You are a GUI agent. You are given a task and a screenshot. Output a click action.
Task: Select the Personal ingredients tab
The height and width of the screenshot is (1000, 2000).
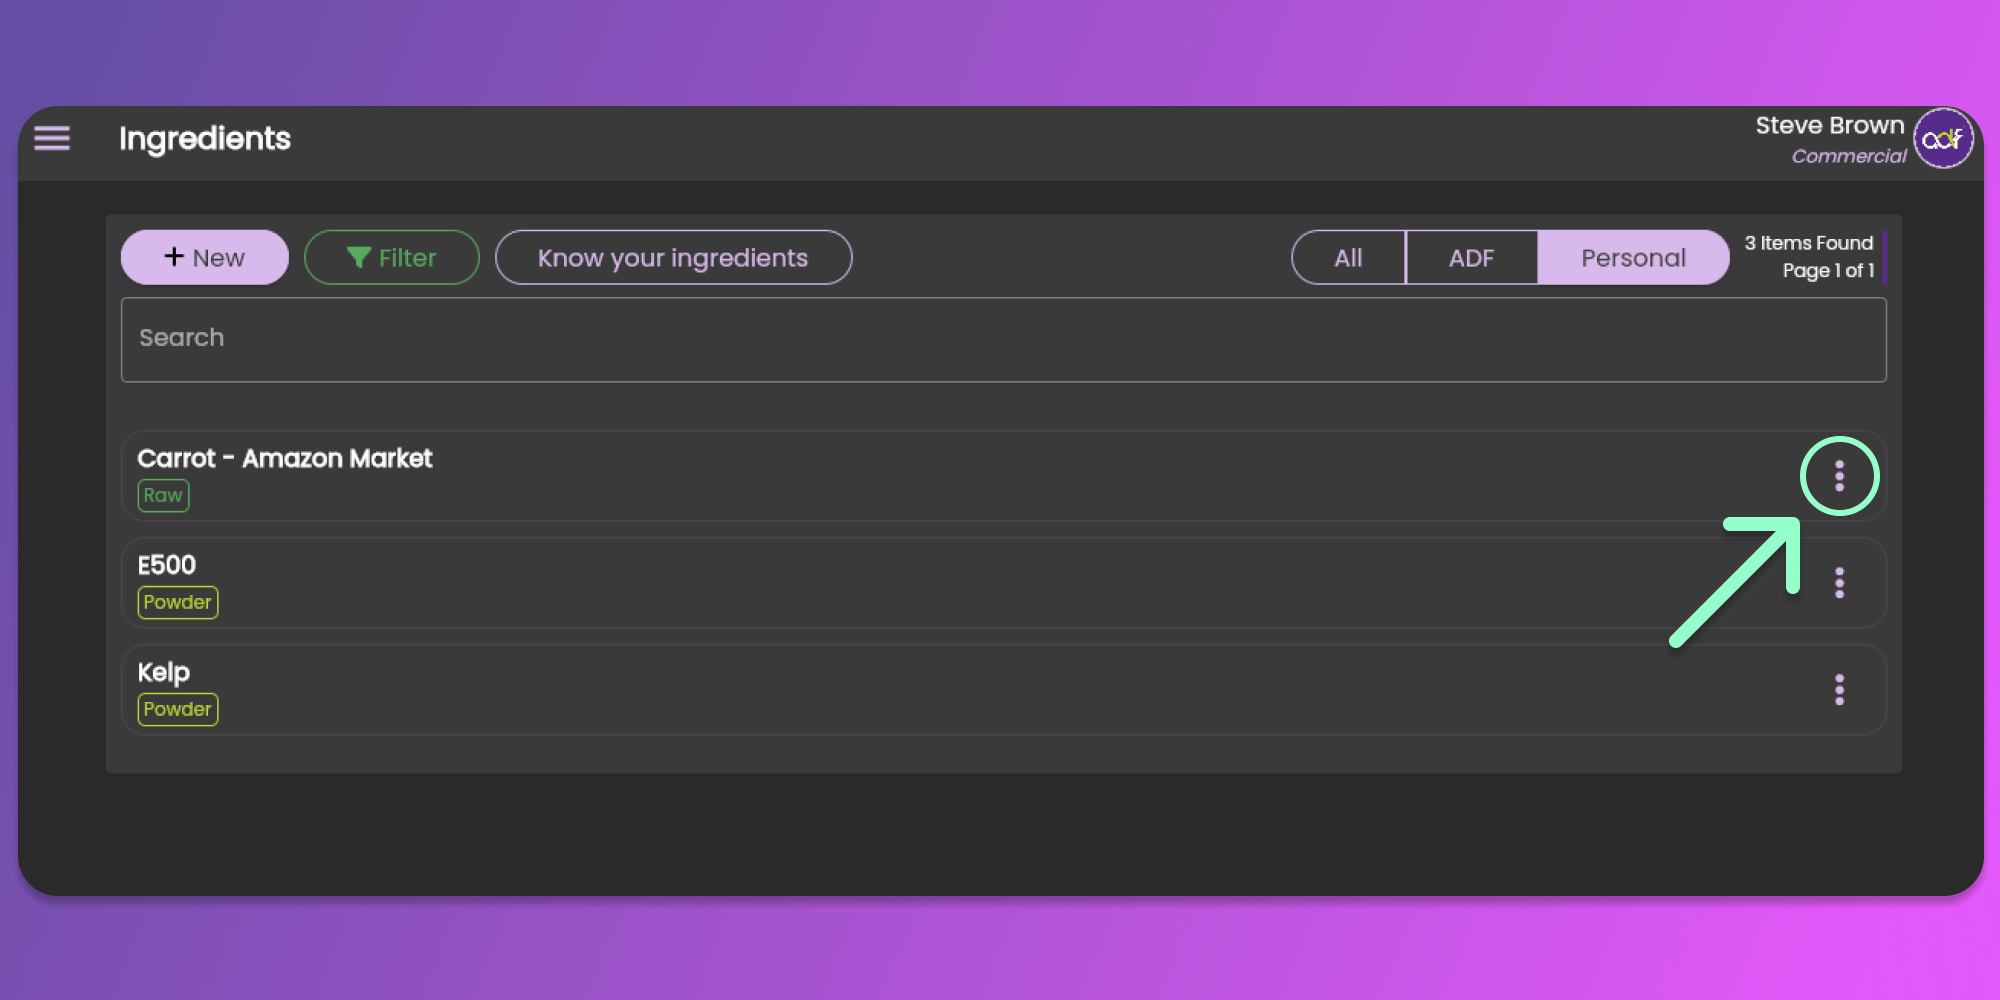(x=1633, y=258)
